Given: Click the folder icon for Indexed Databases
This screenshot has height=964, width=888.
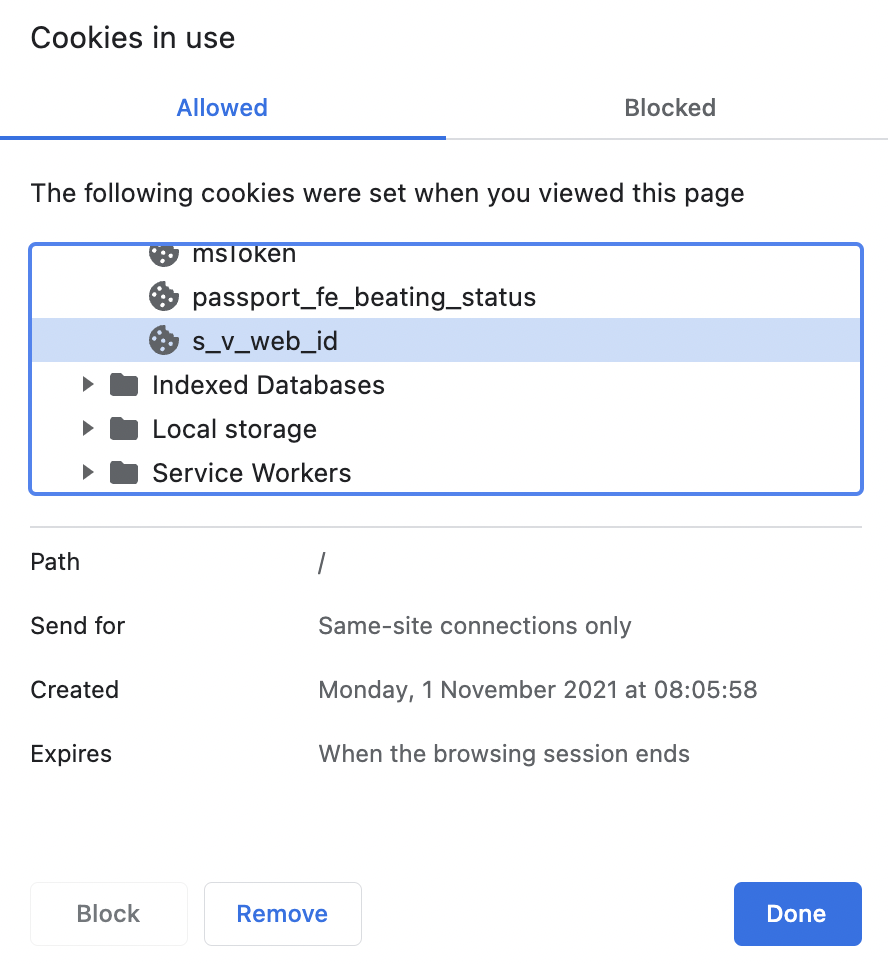Looking at the screenshot, I should tap(123, 384).
